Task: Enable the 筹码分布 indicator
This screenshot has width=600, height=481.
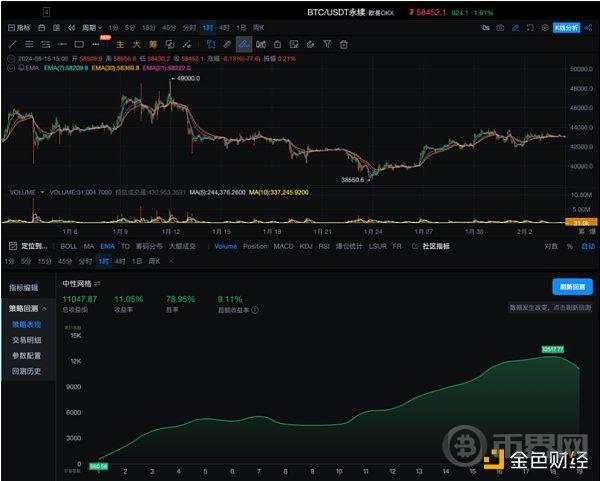Action: 149,246
